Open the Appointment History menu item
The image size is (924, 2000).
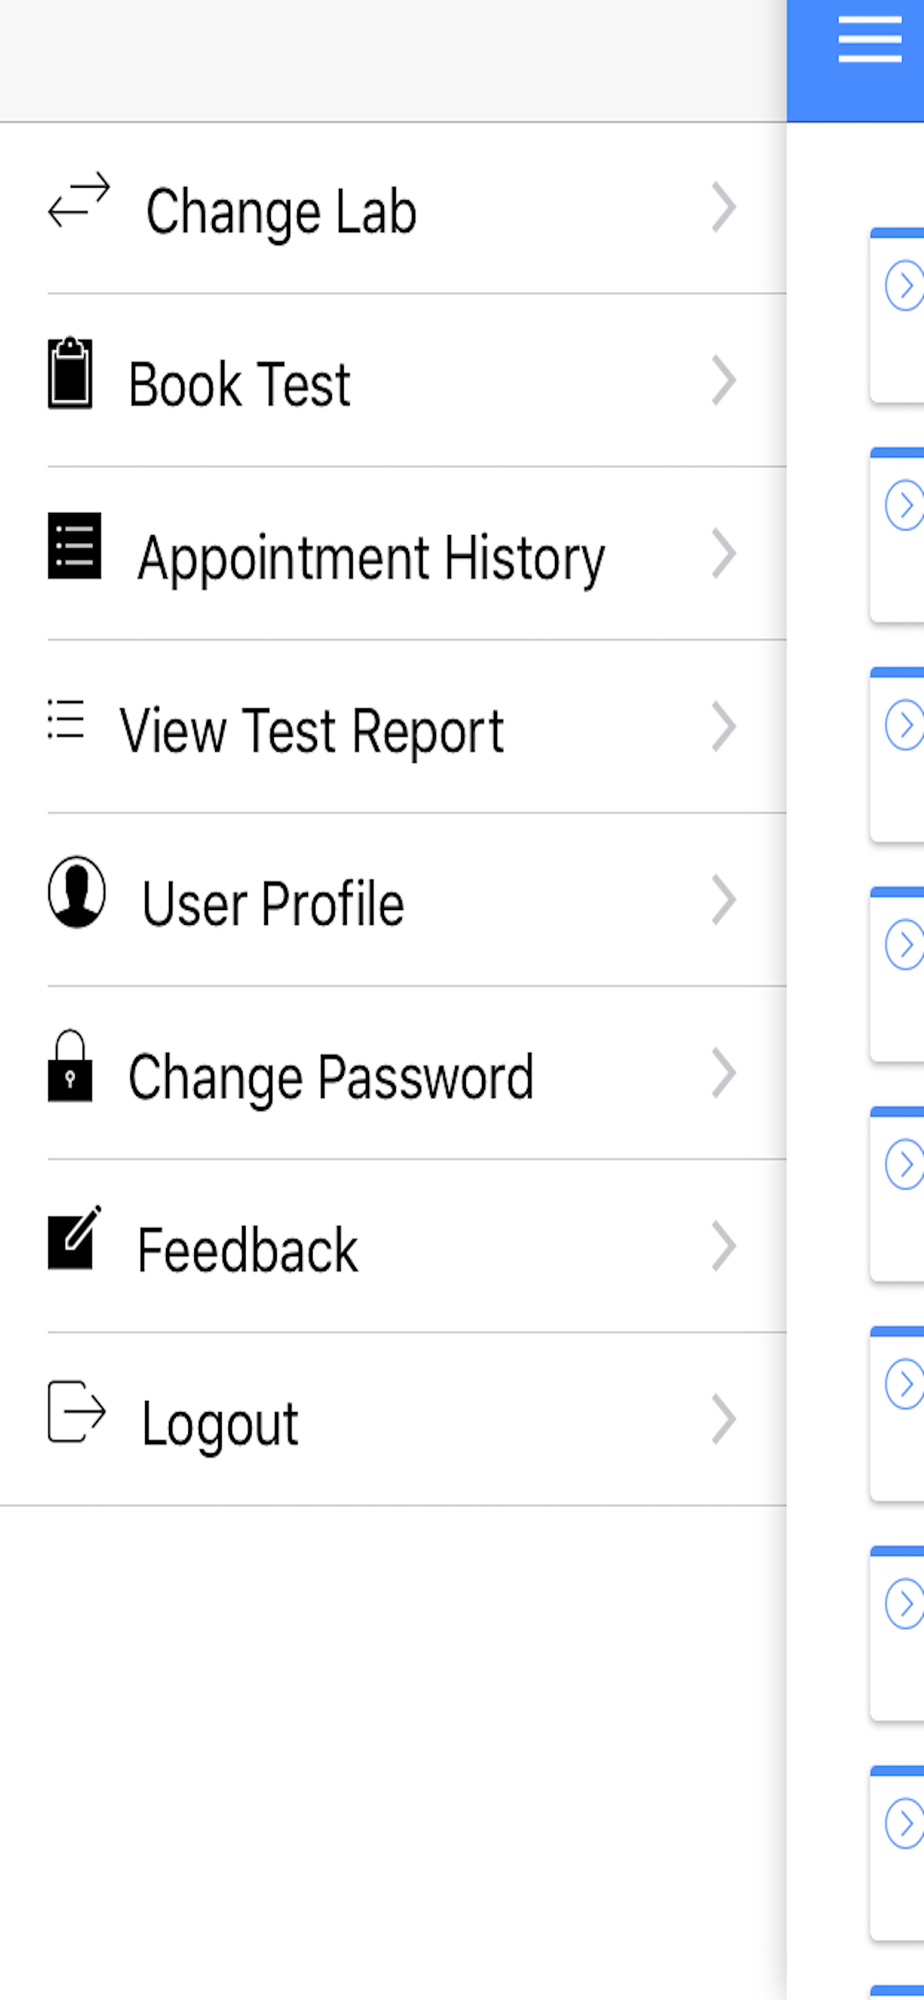coord(393,554)
